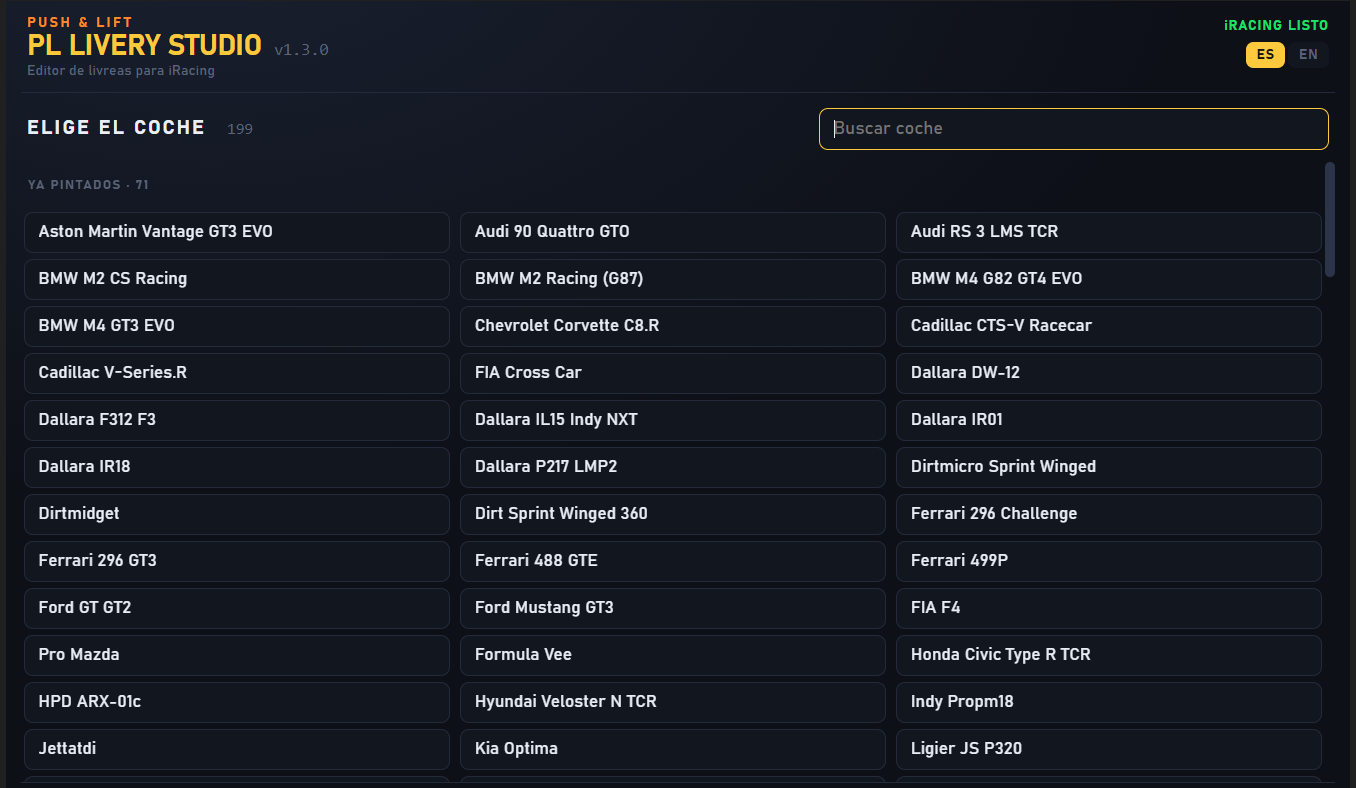The height and width of the screenshot is (788, 1356).
Task: Choose HPD ARX-01c
Action: point(237,702)
